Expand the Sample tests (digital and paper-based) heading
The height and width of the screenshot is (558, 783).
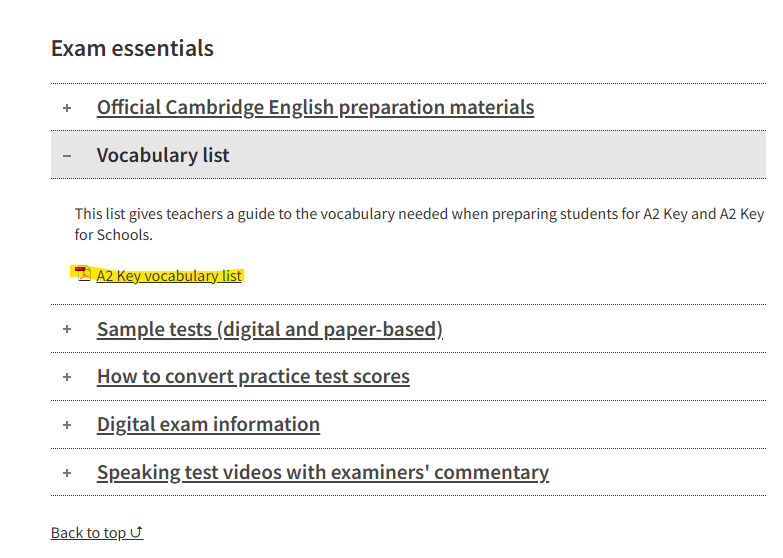(x=269, y=329)
